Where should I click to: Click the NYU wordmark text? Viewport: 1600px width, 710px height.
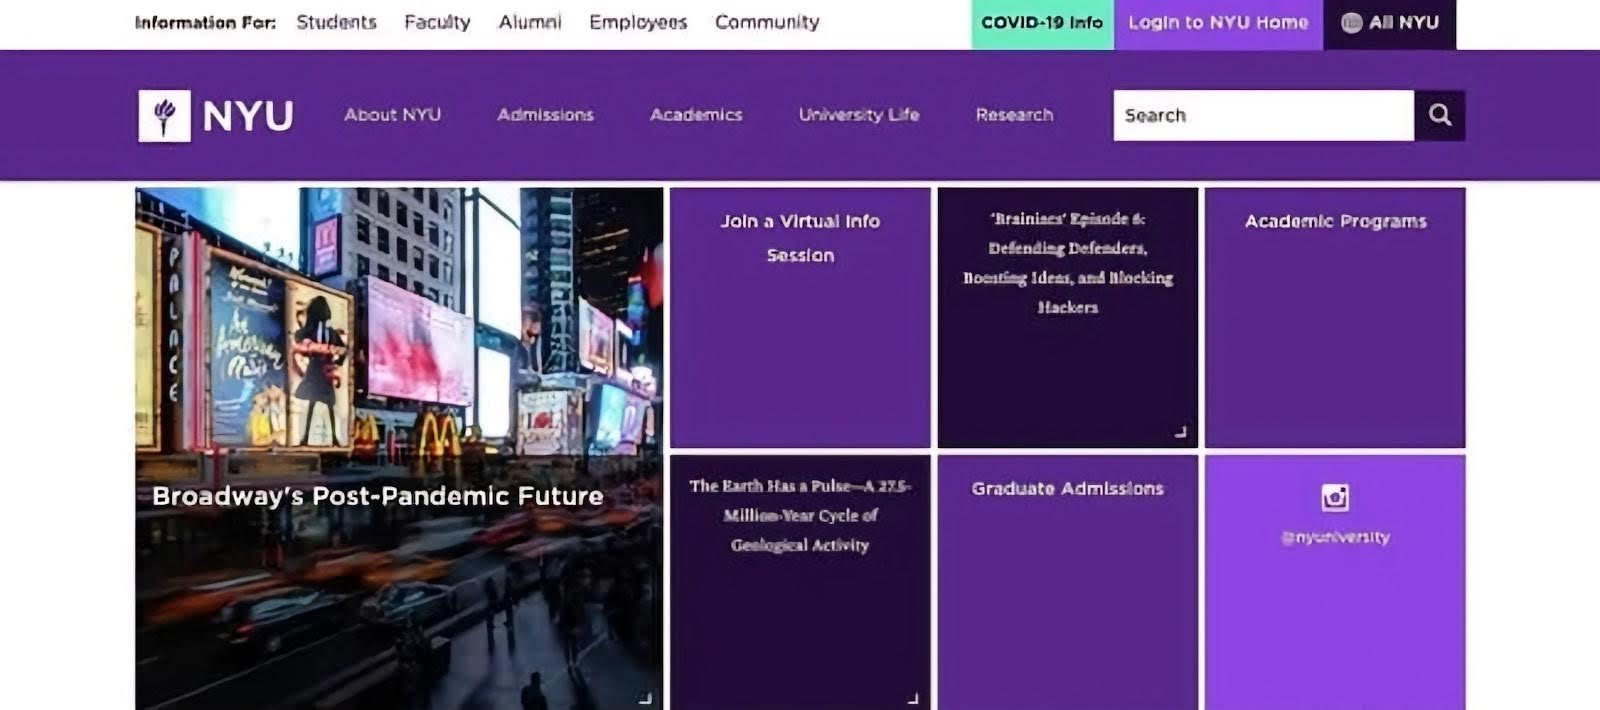(x=248, y=116)
